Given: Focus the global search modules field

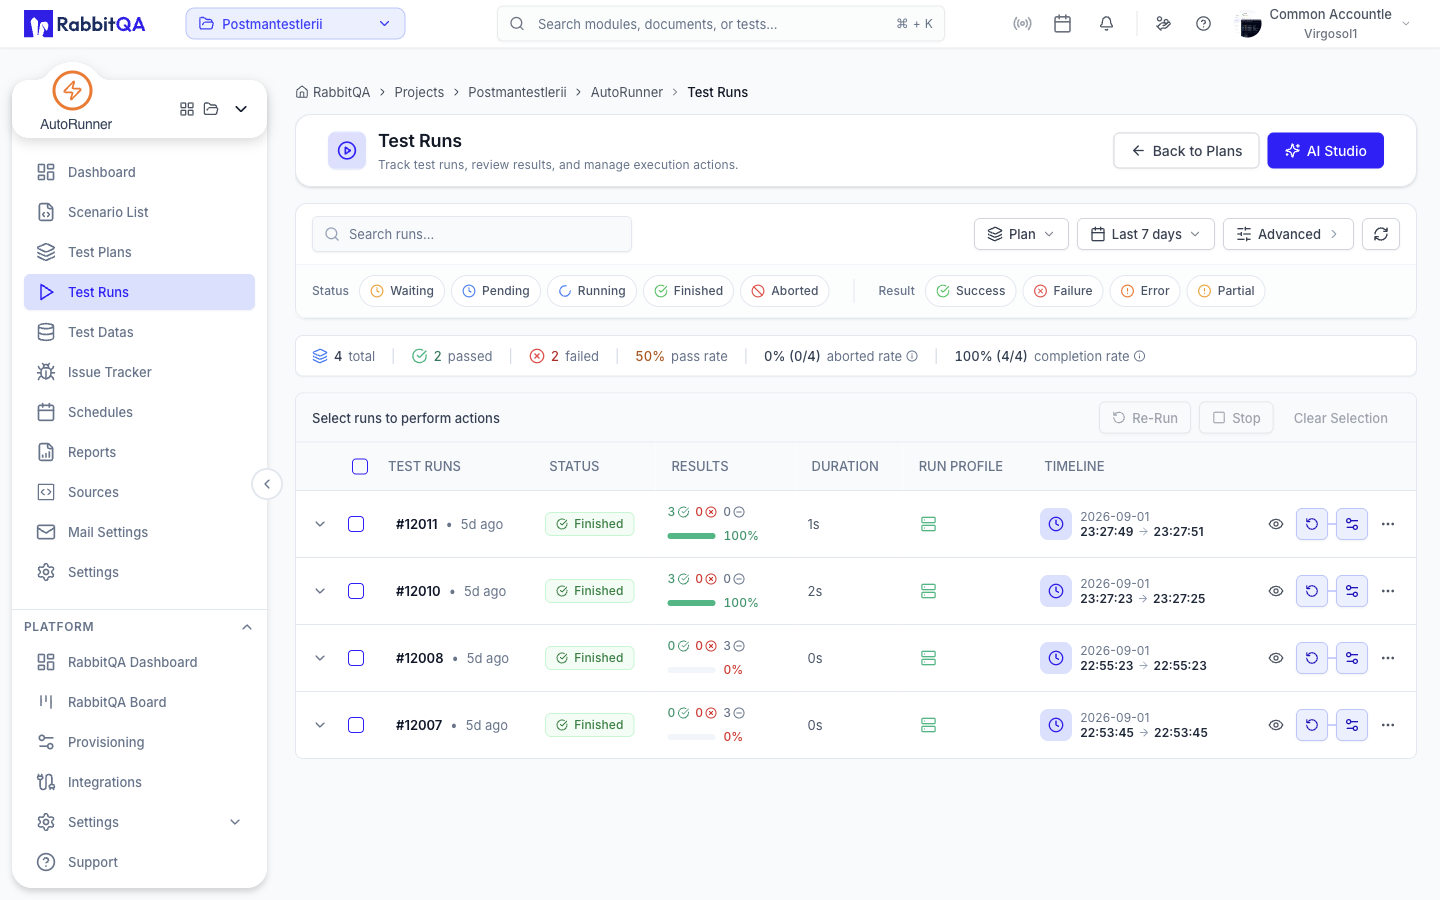Looking at the screenshot, I should 721,24.
